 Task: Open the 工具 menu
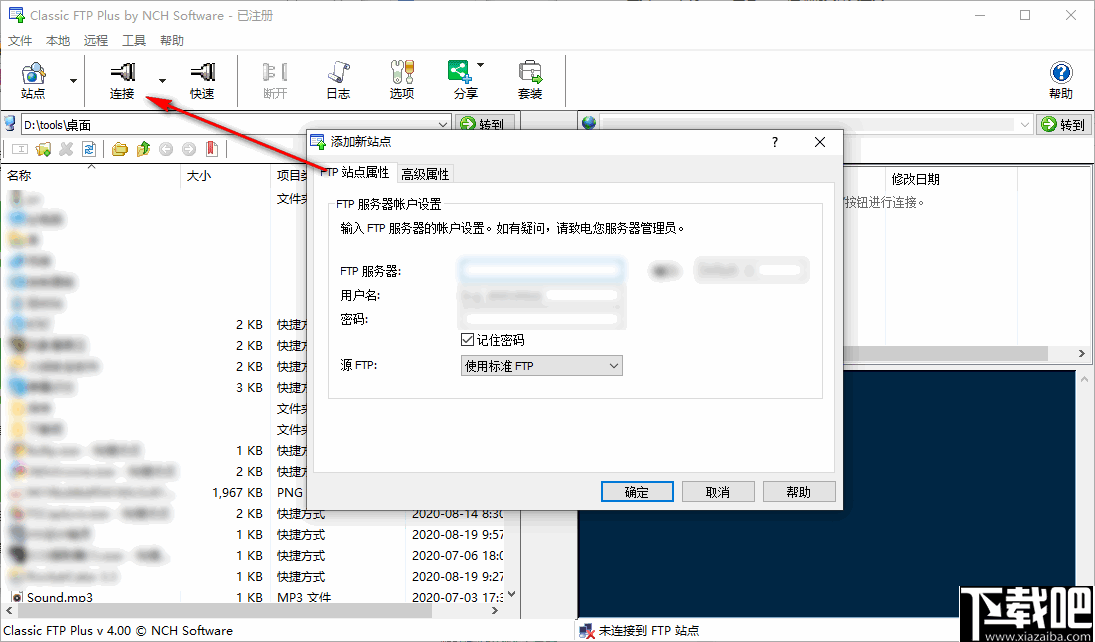tap(134, 40)
